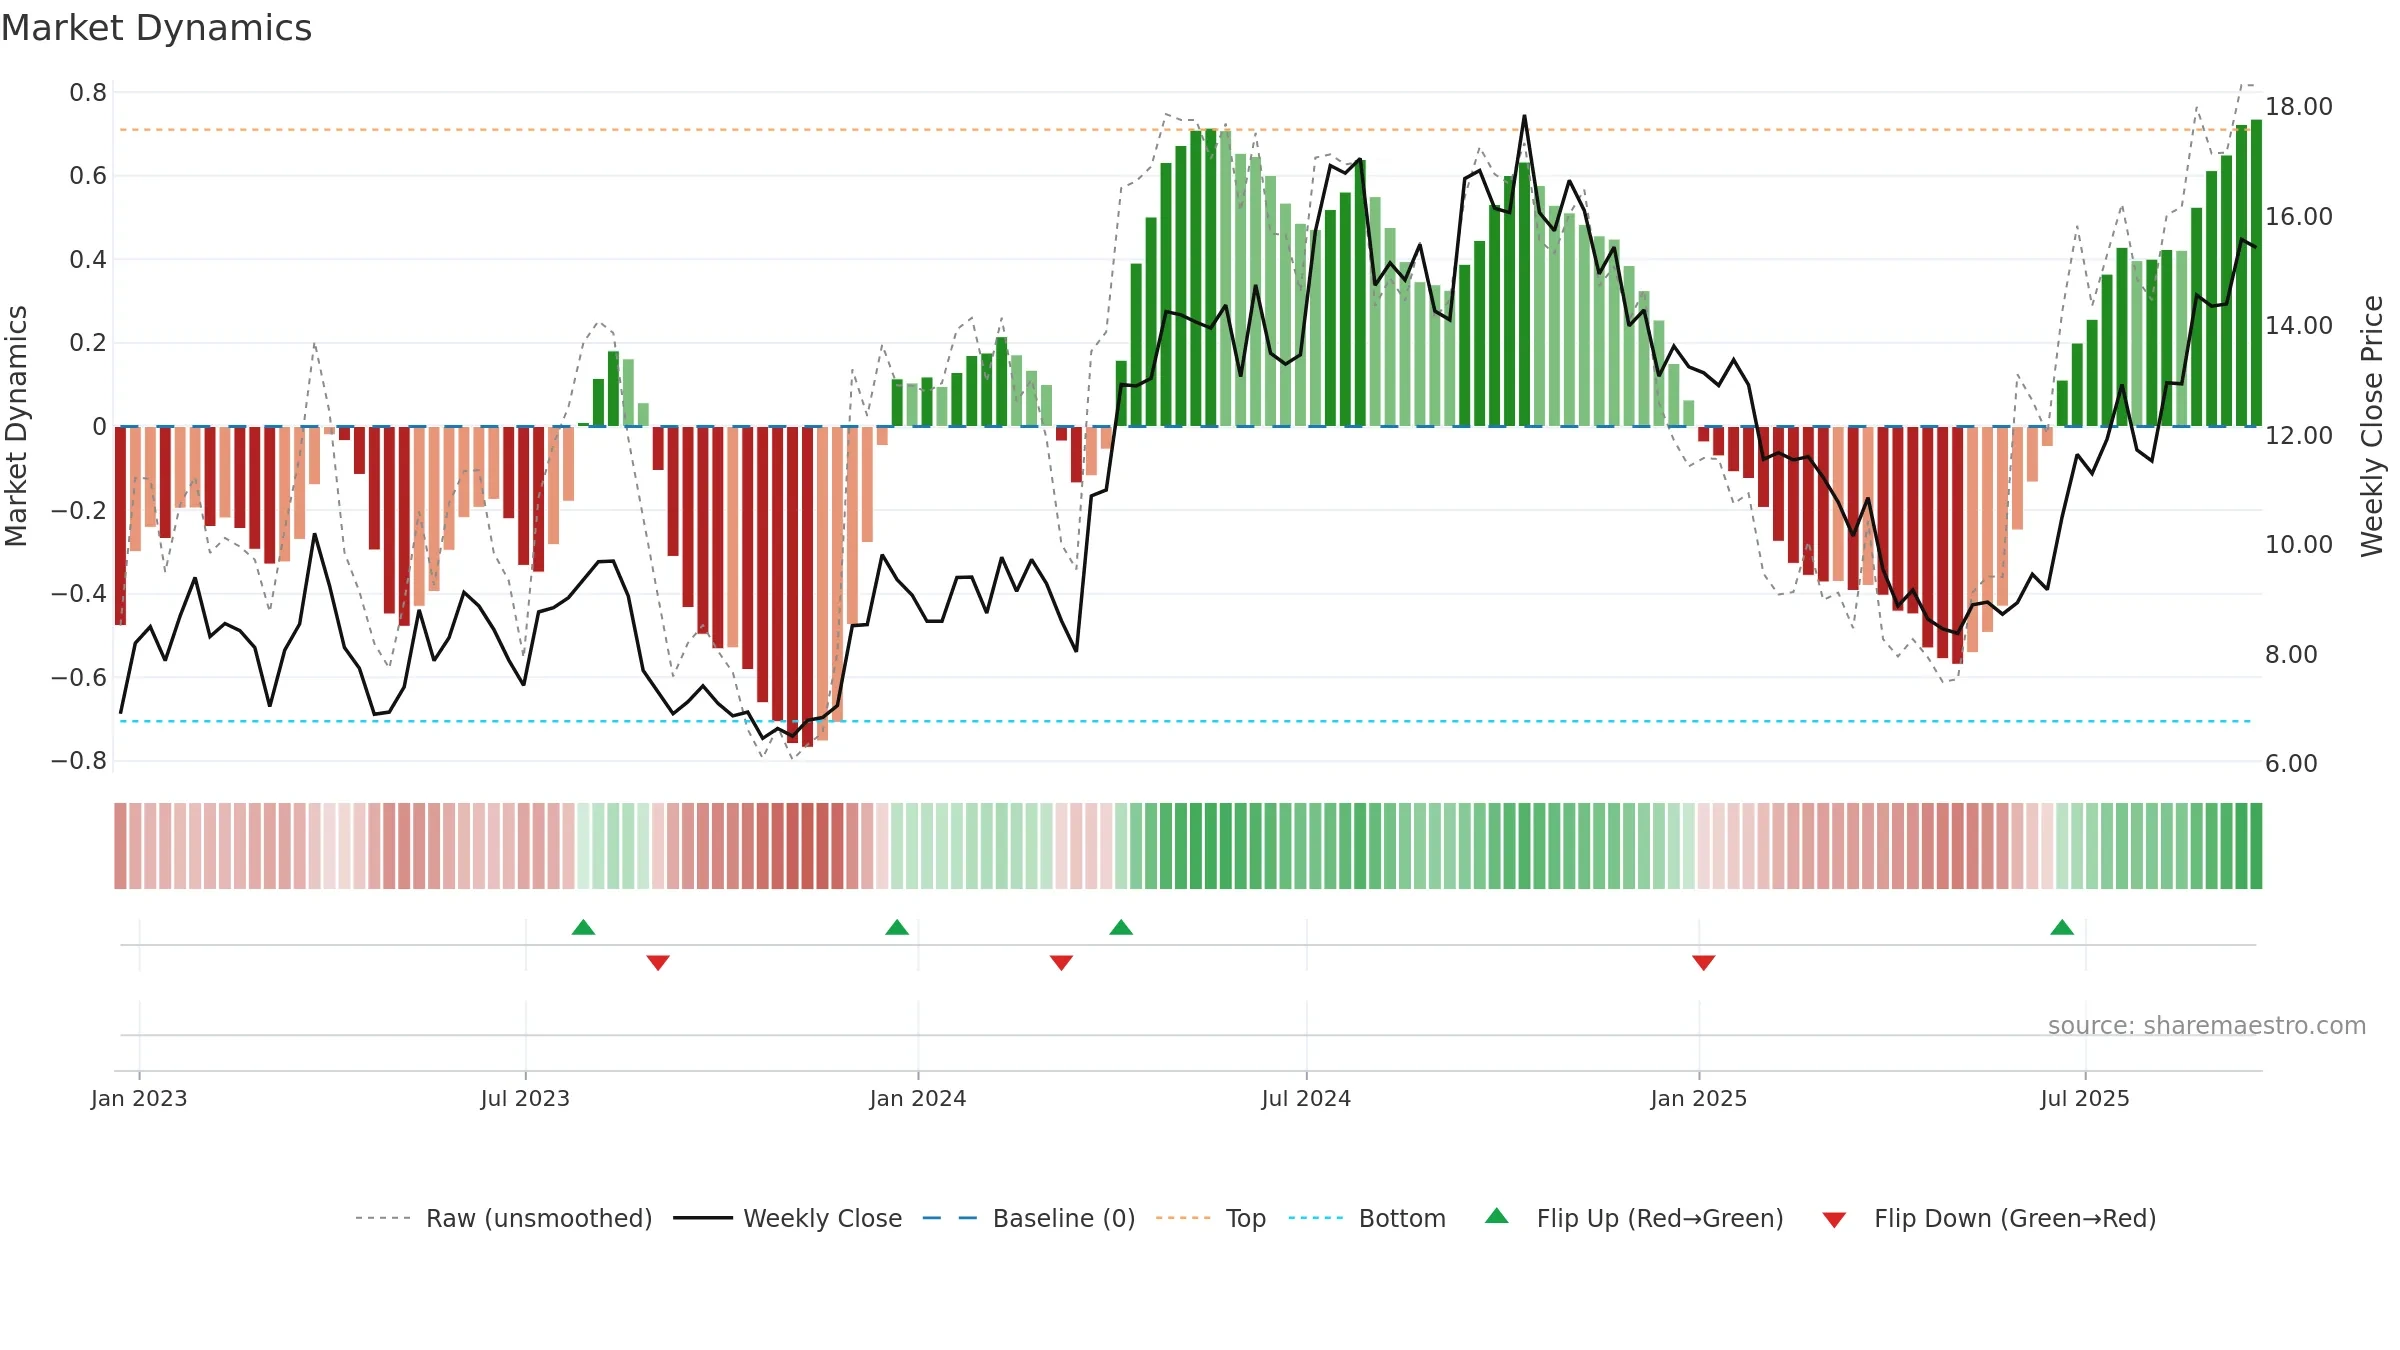Click the 14.00 price axis label
The width and height of the screenshot is (2400, 1350).
click(2298, 326)
